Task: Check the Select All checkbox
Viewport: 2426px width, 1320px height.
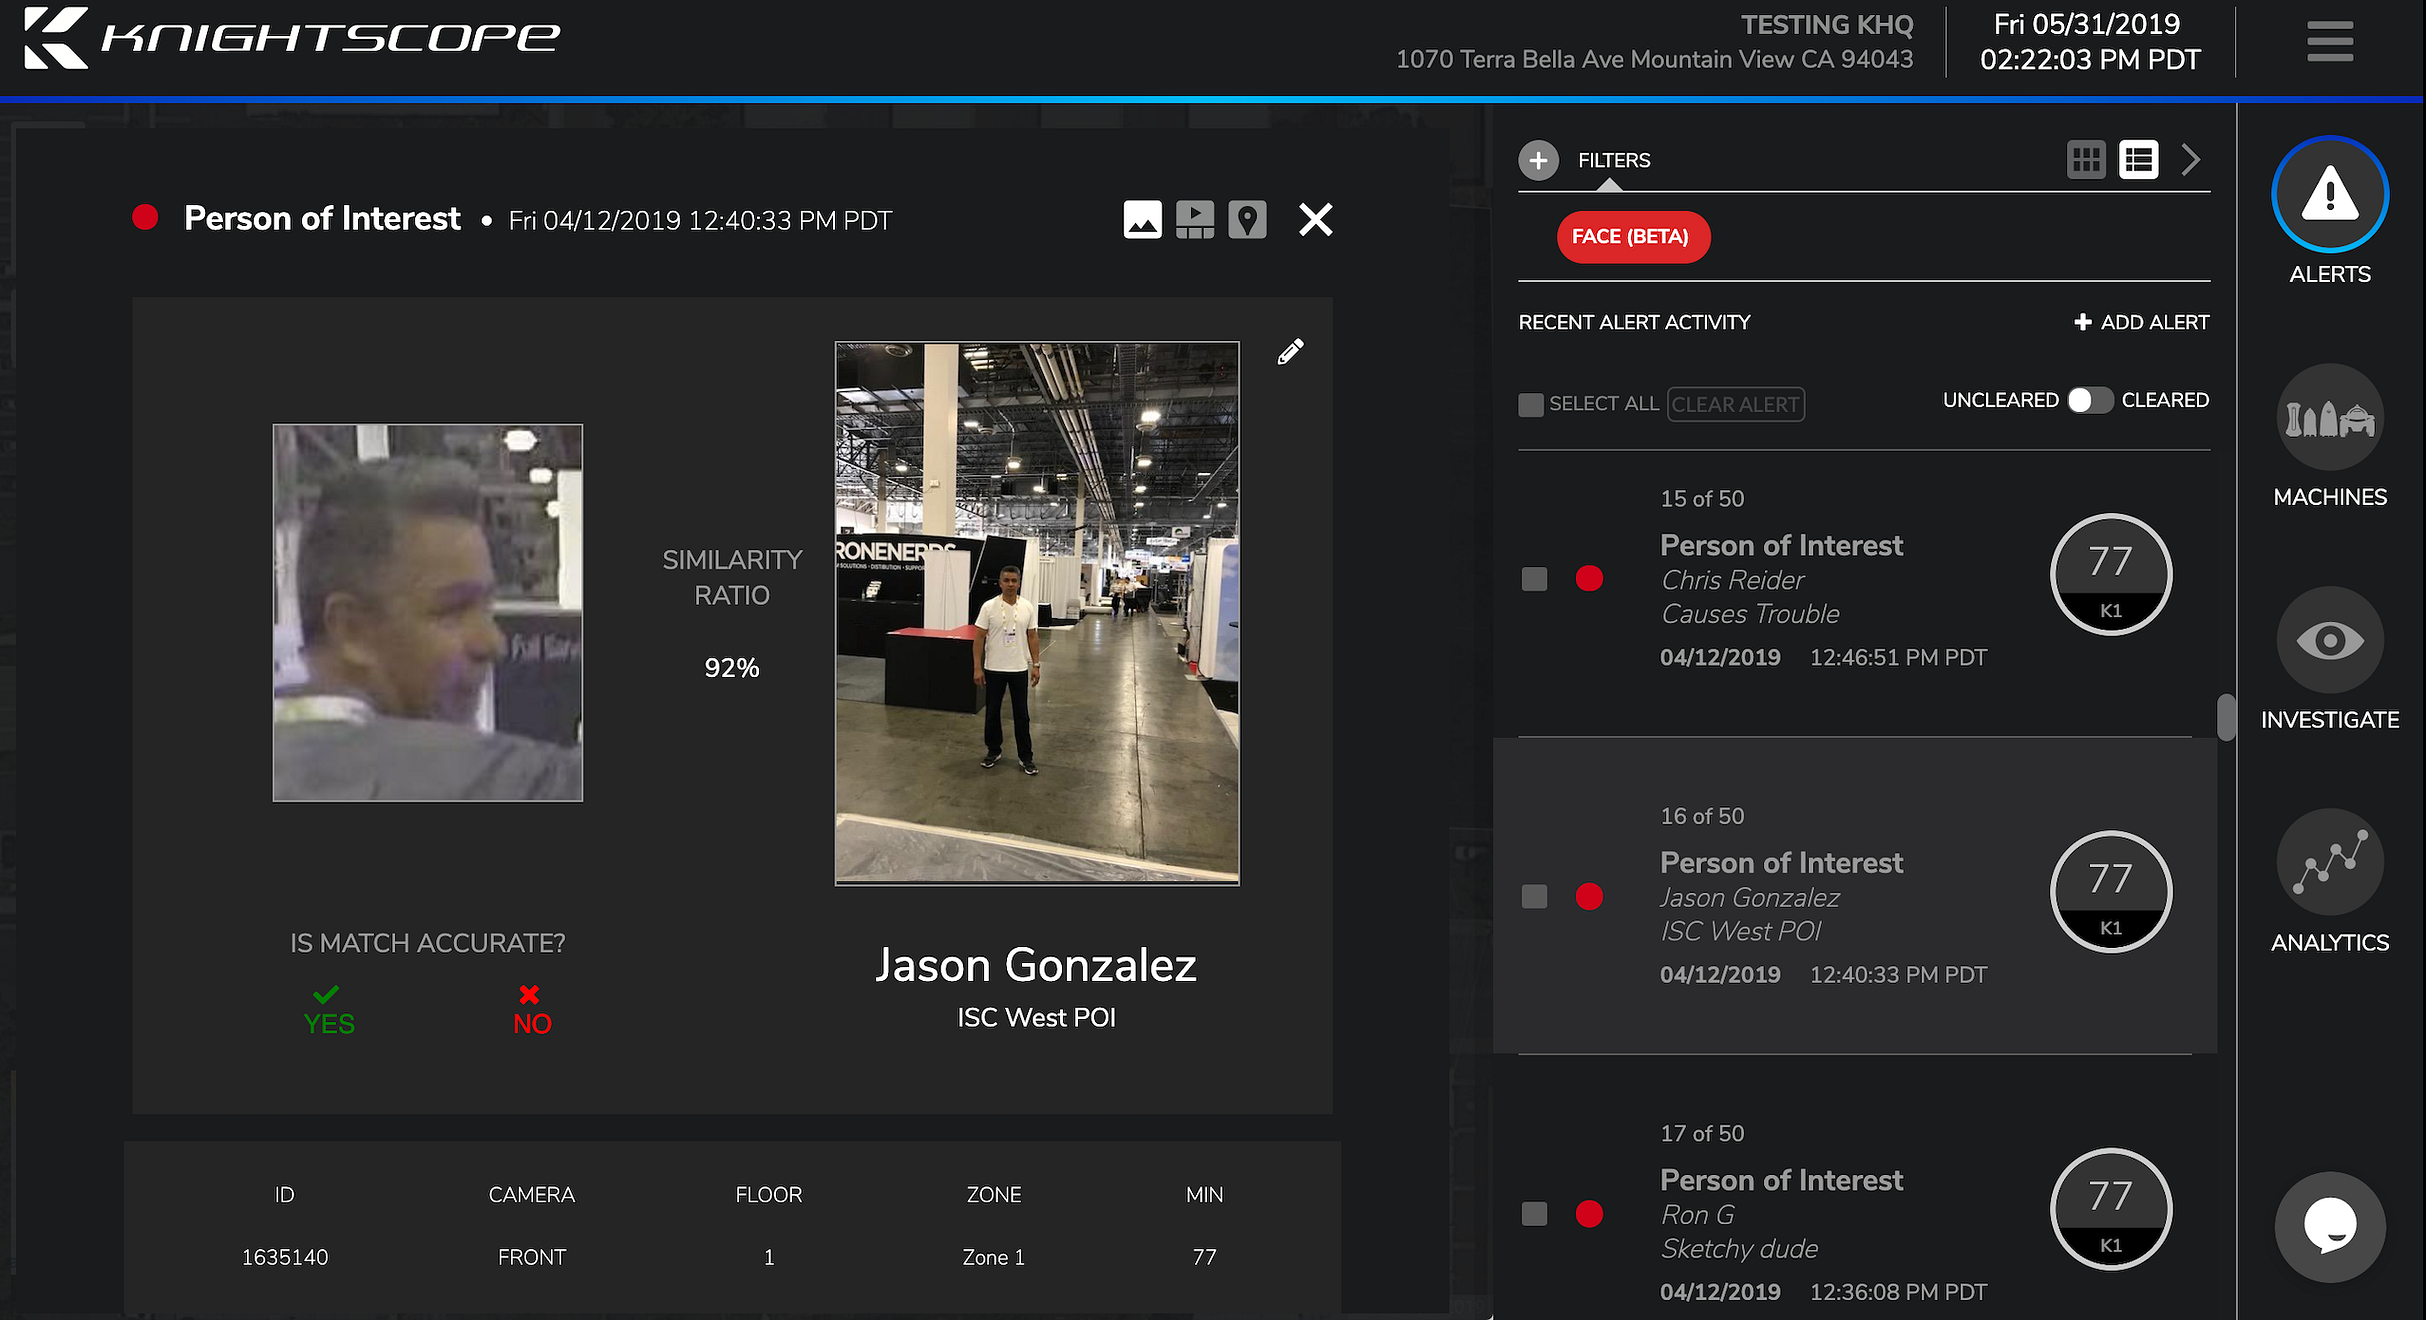Action: click(x=1530, y=404)
